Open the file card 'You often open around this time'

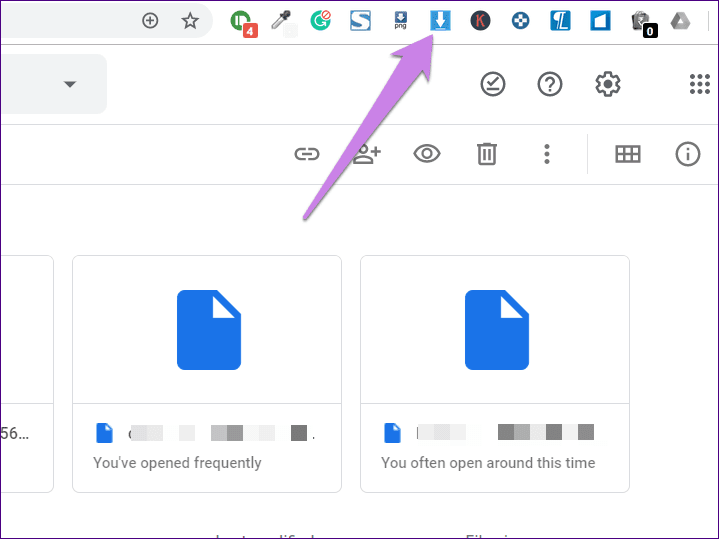(495, 374)
